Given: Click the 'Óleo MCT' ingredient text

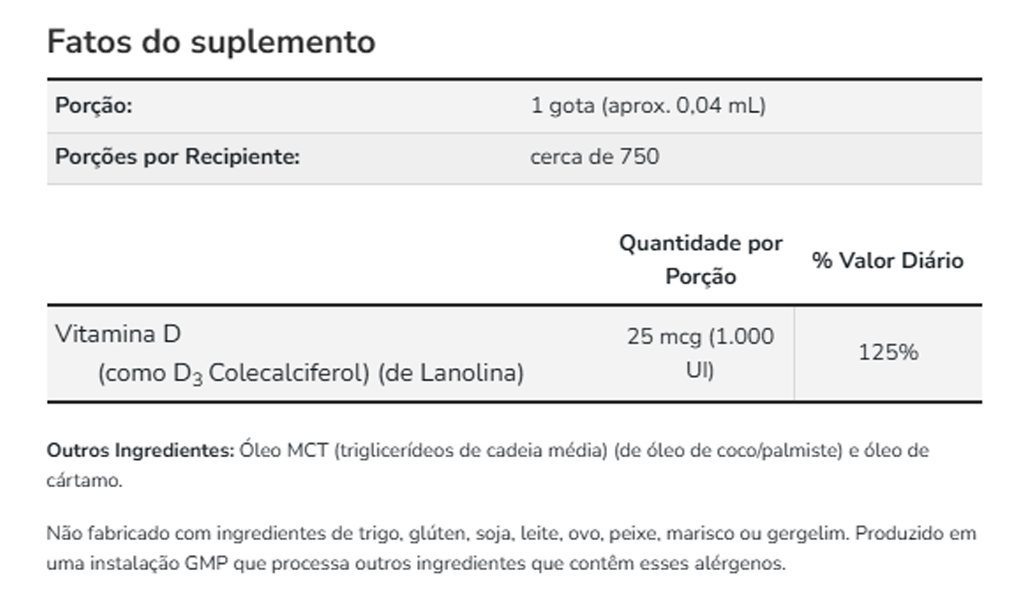Looking at the screenshot, I should point(284,451).
